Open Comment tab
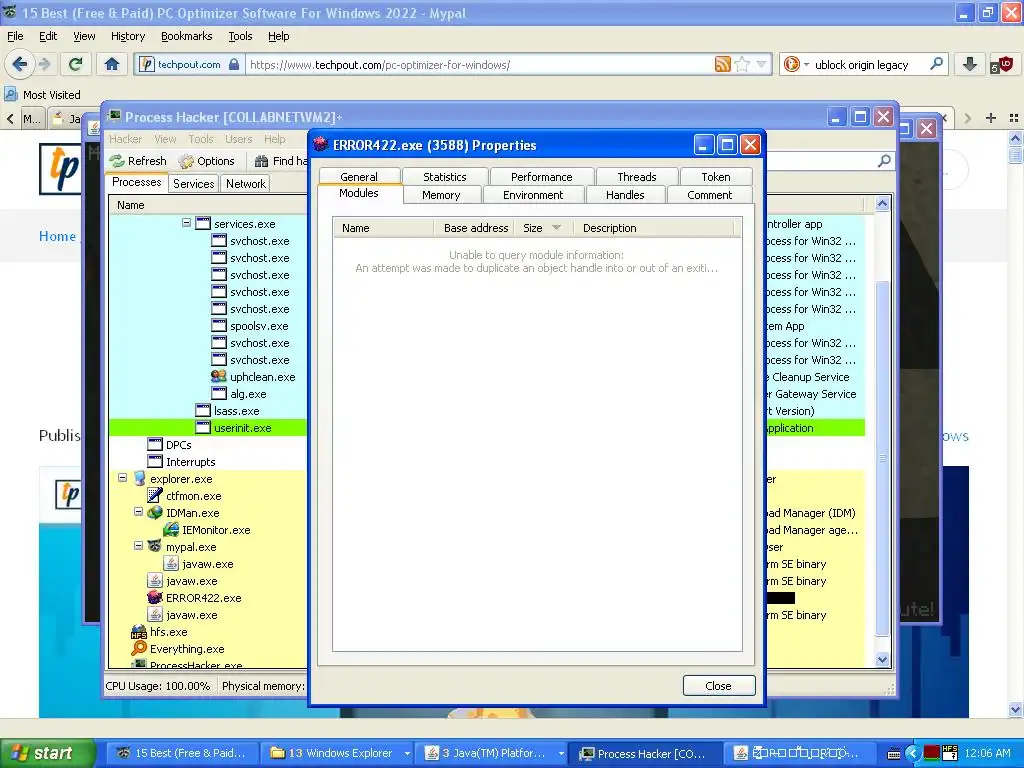Viewport: 1024px width, 768px height. pyautogui.click(x=709, y=195)
